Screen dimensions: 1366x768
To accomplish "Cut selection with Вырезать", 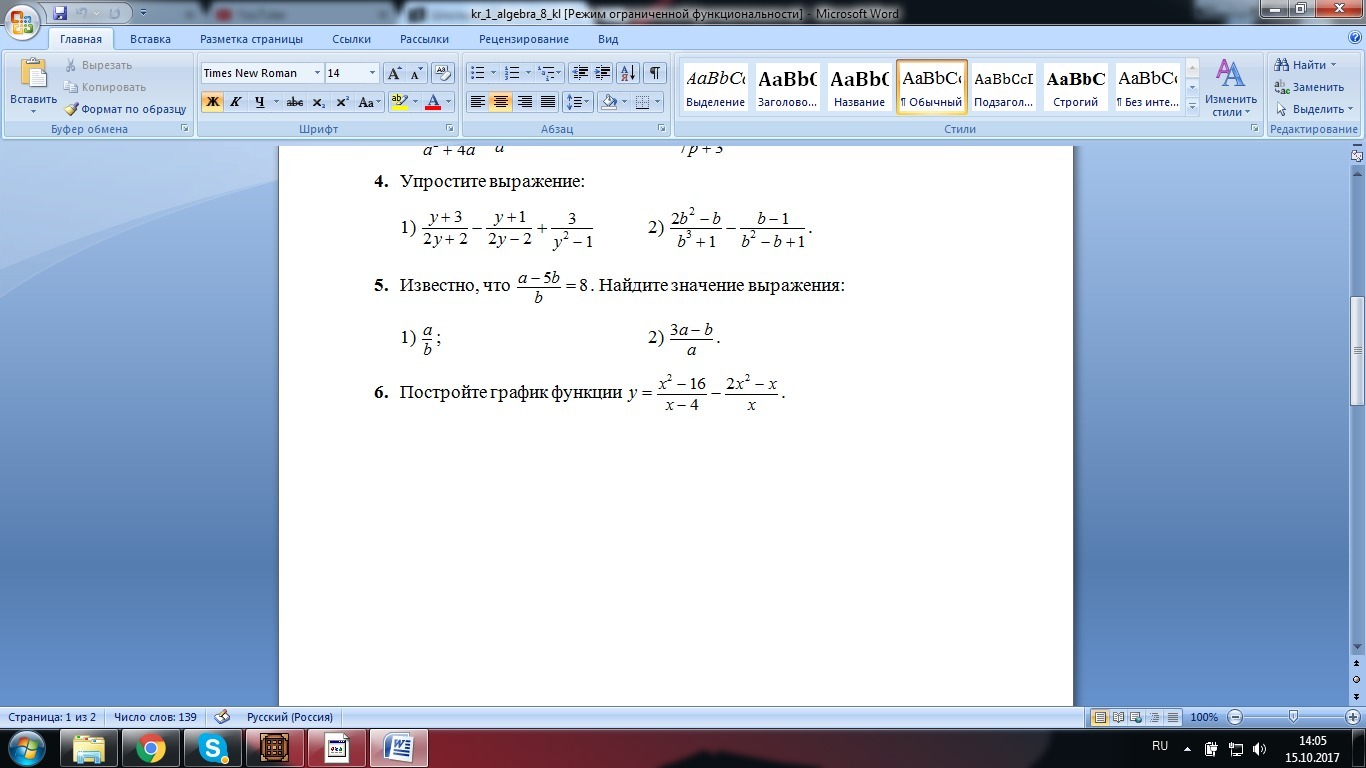I will tap(98, 65).
